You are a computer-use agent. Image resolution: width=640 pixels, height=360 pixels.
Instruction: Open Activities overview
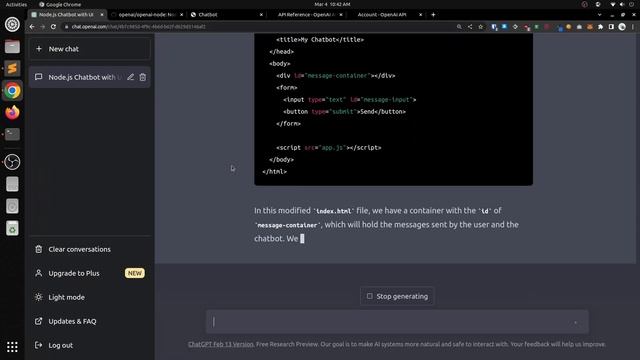(16, 4)
